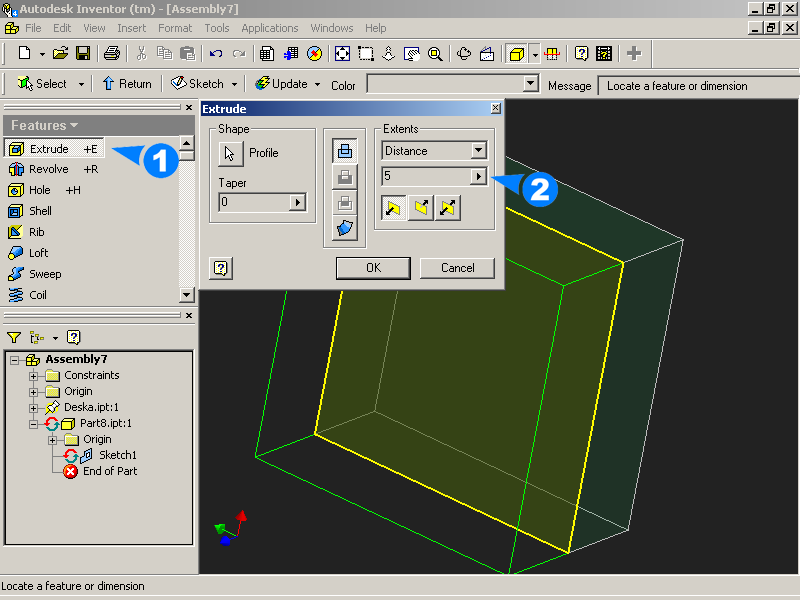Select the Revolve feature tool
800x600 pixels.
[x=53, y=169]
